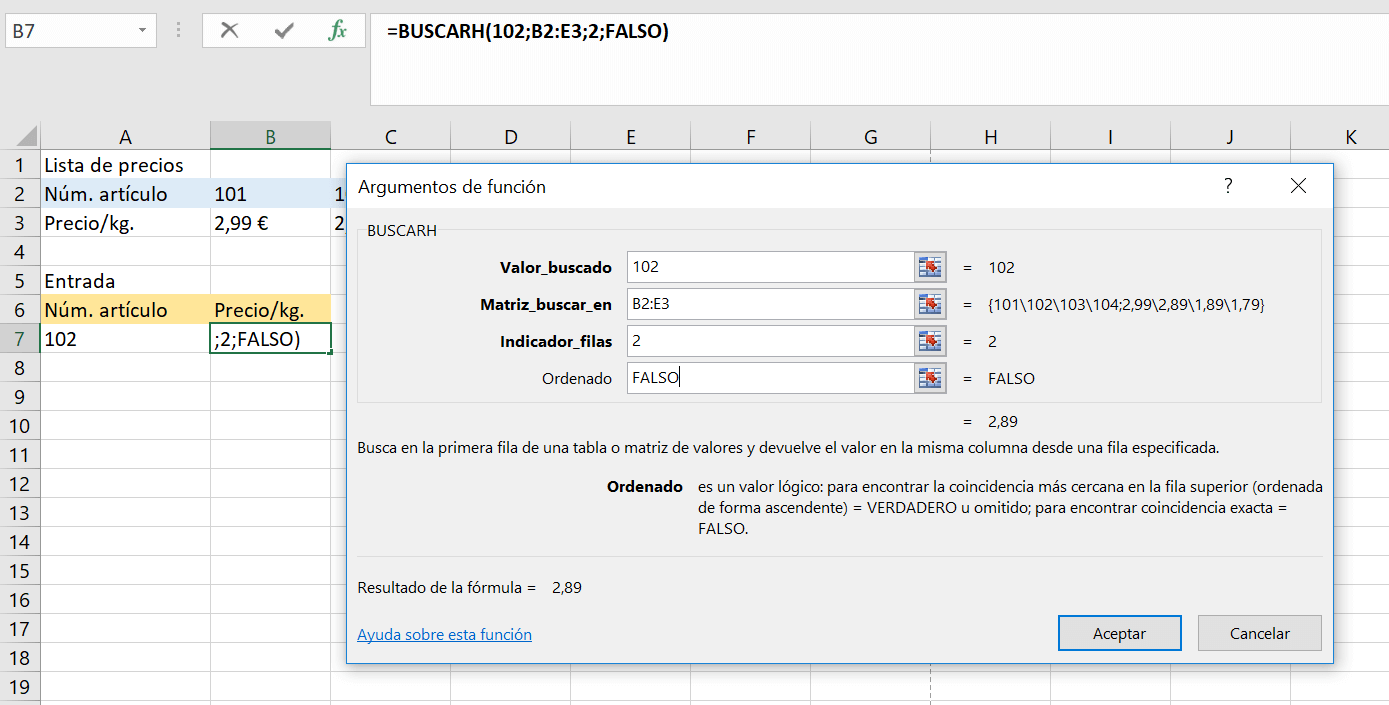Viewport: 1389px width, 705px height.
Task: Click Matriz_buscar_en range selector icon
Action: tap(930, 304)
